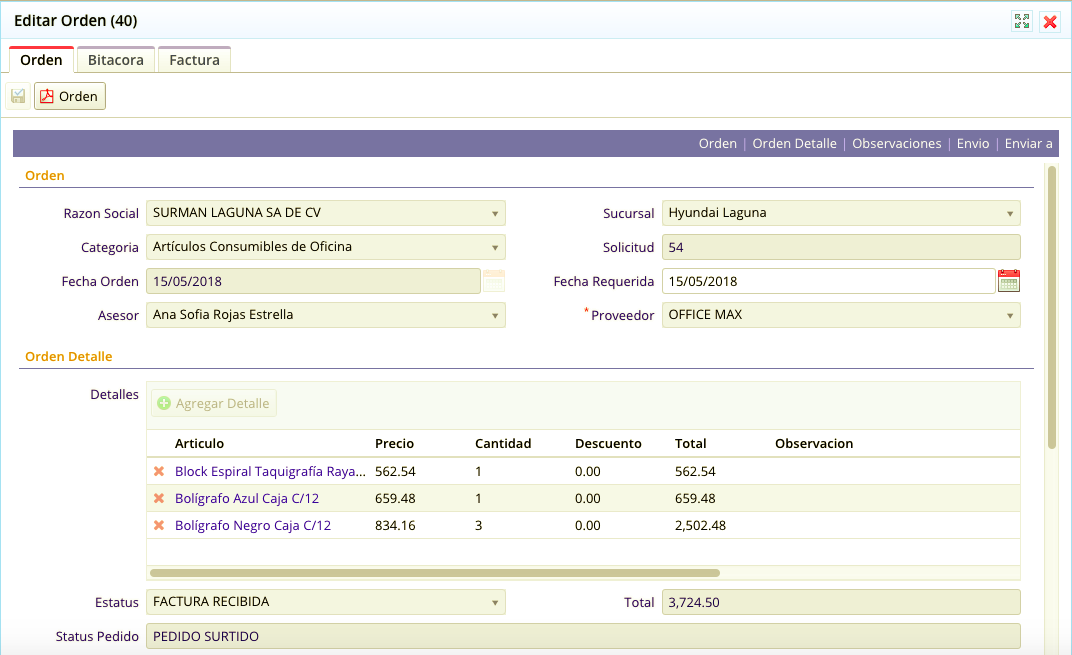Jump to Orden section in purple bar
Viewport: 1072px width, 655px height.
717,144
